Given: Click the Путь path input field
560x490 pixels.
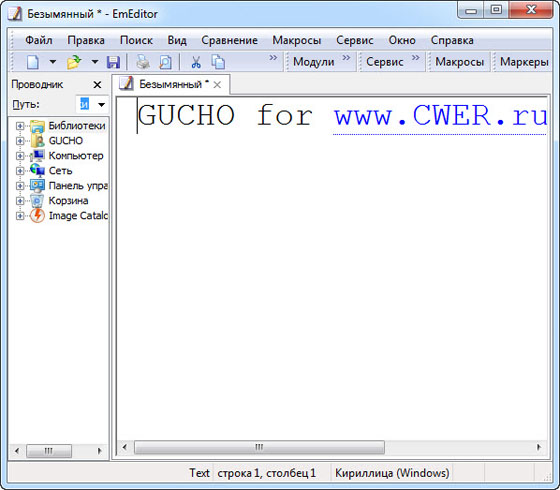Looking at the screenshot, I should point(85,105).
